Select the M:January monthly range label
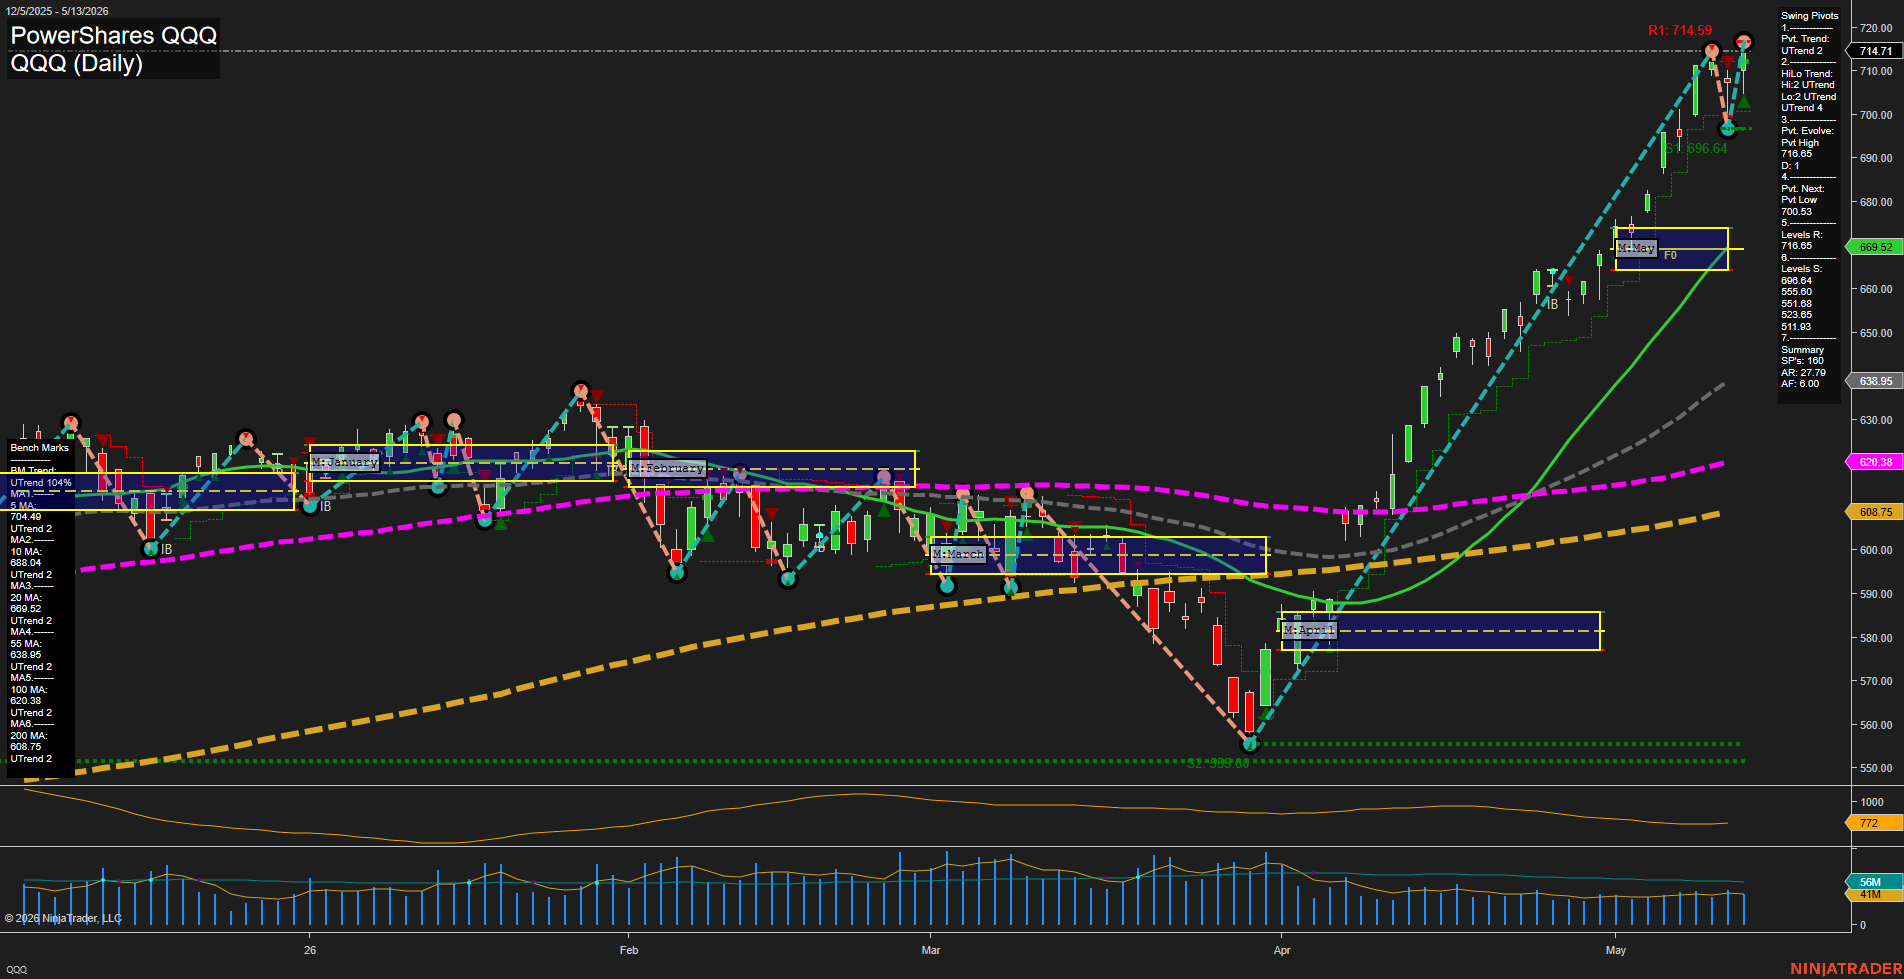Viewport: 1904px width, 979px height. pyautogui.click(x=345, y=462)
